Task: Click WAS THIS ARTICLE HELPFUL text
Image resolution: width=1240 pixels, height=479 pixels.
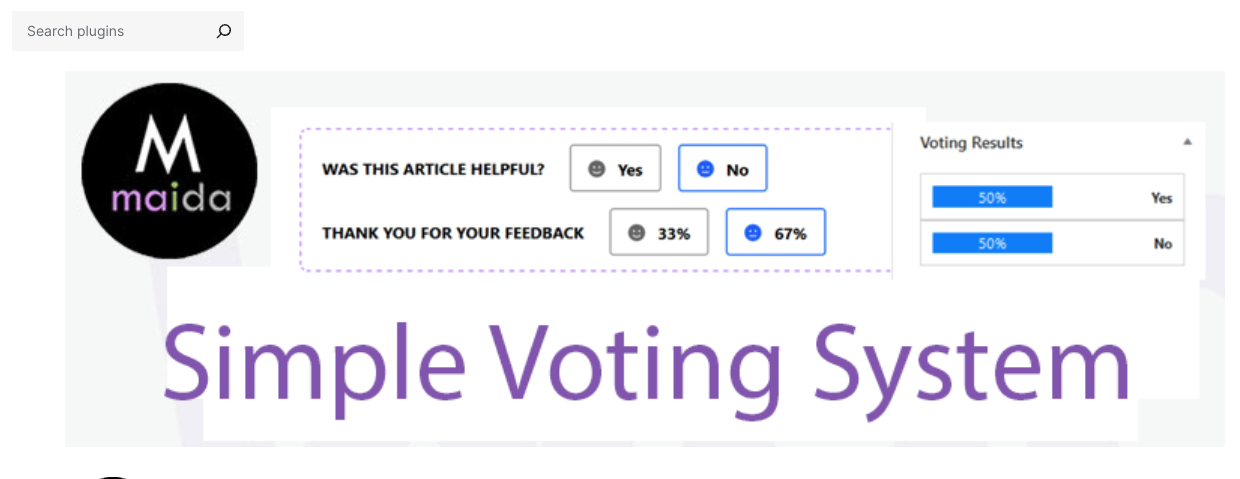Action: pyautogui.click(x=433, y=170)
